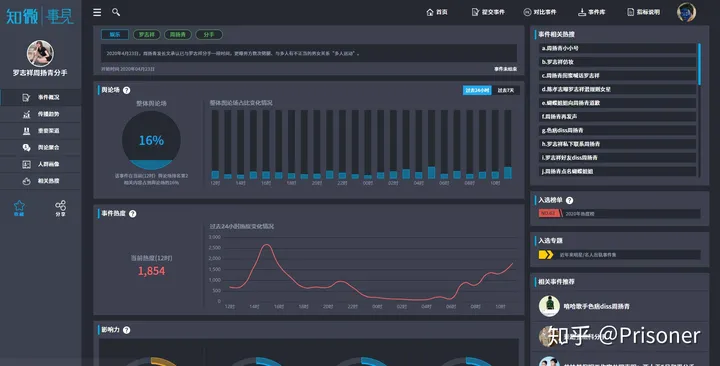
Task: Switch the chart to 过去7天
Action: (x=506, y=90)
